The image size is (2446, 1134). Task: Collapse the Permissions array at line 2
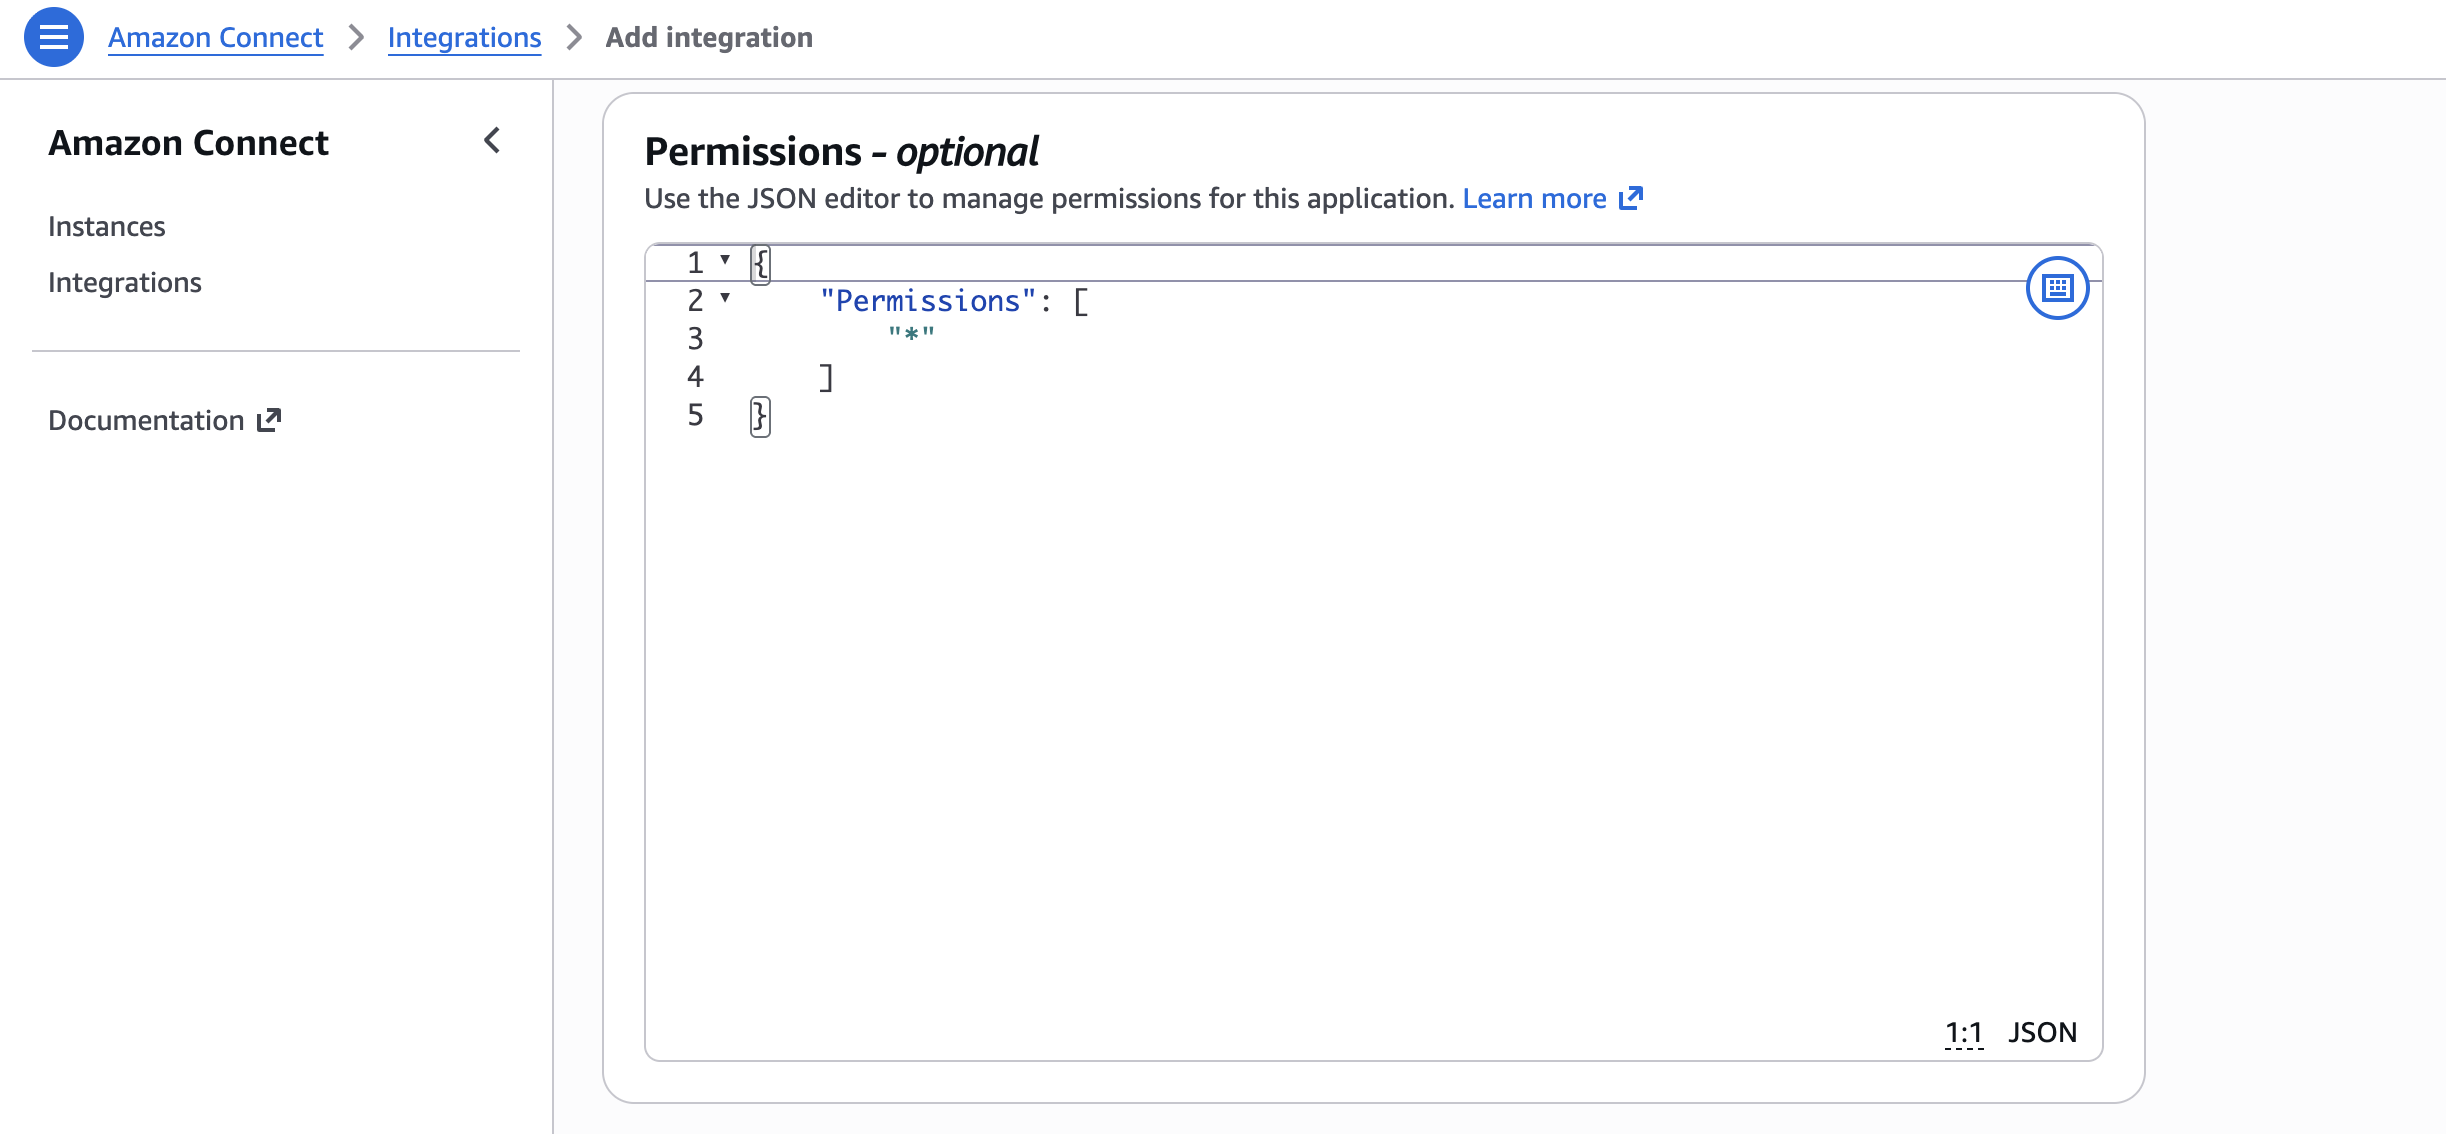(x=725, y=298)
